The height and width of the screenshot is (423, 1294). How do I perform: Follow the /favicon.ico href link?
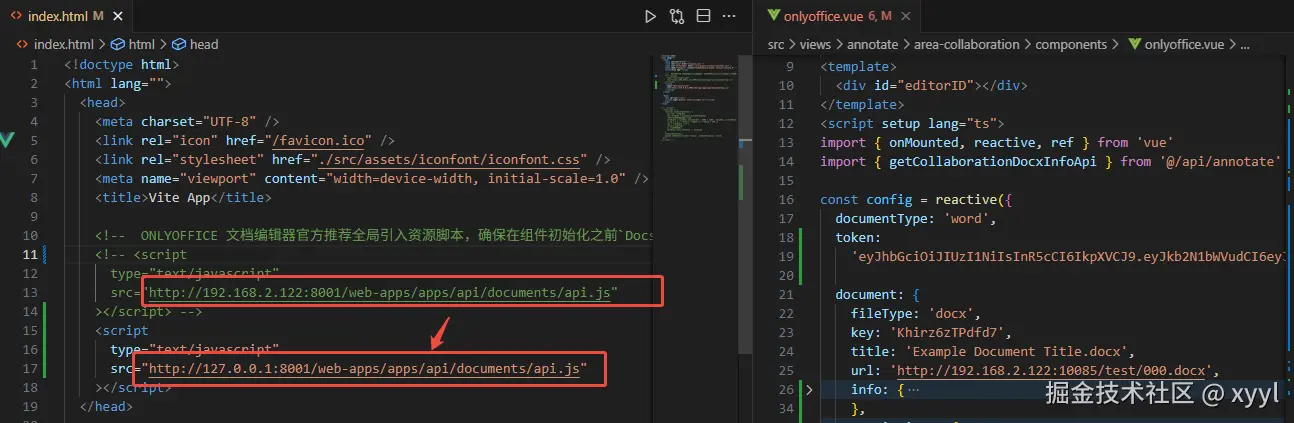[319, 140]
